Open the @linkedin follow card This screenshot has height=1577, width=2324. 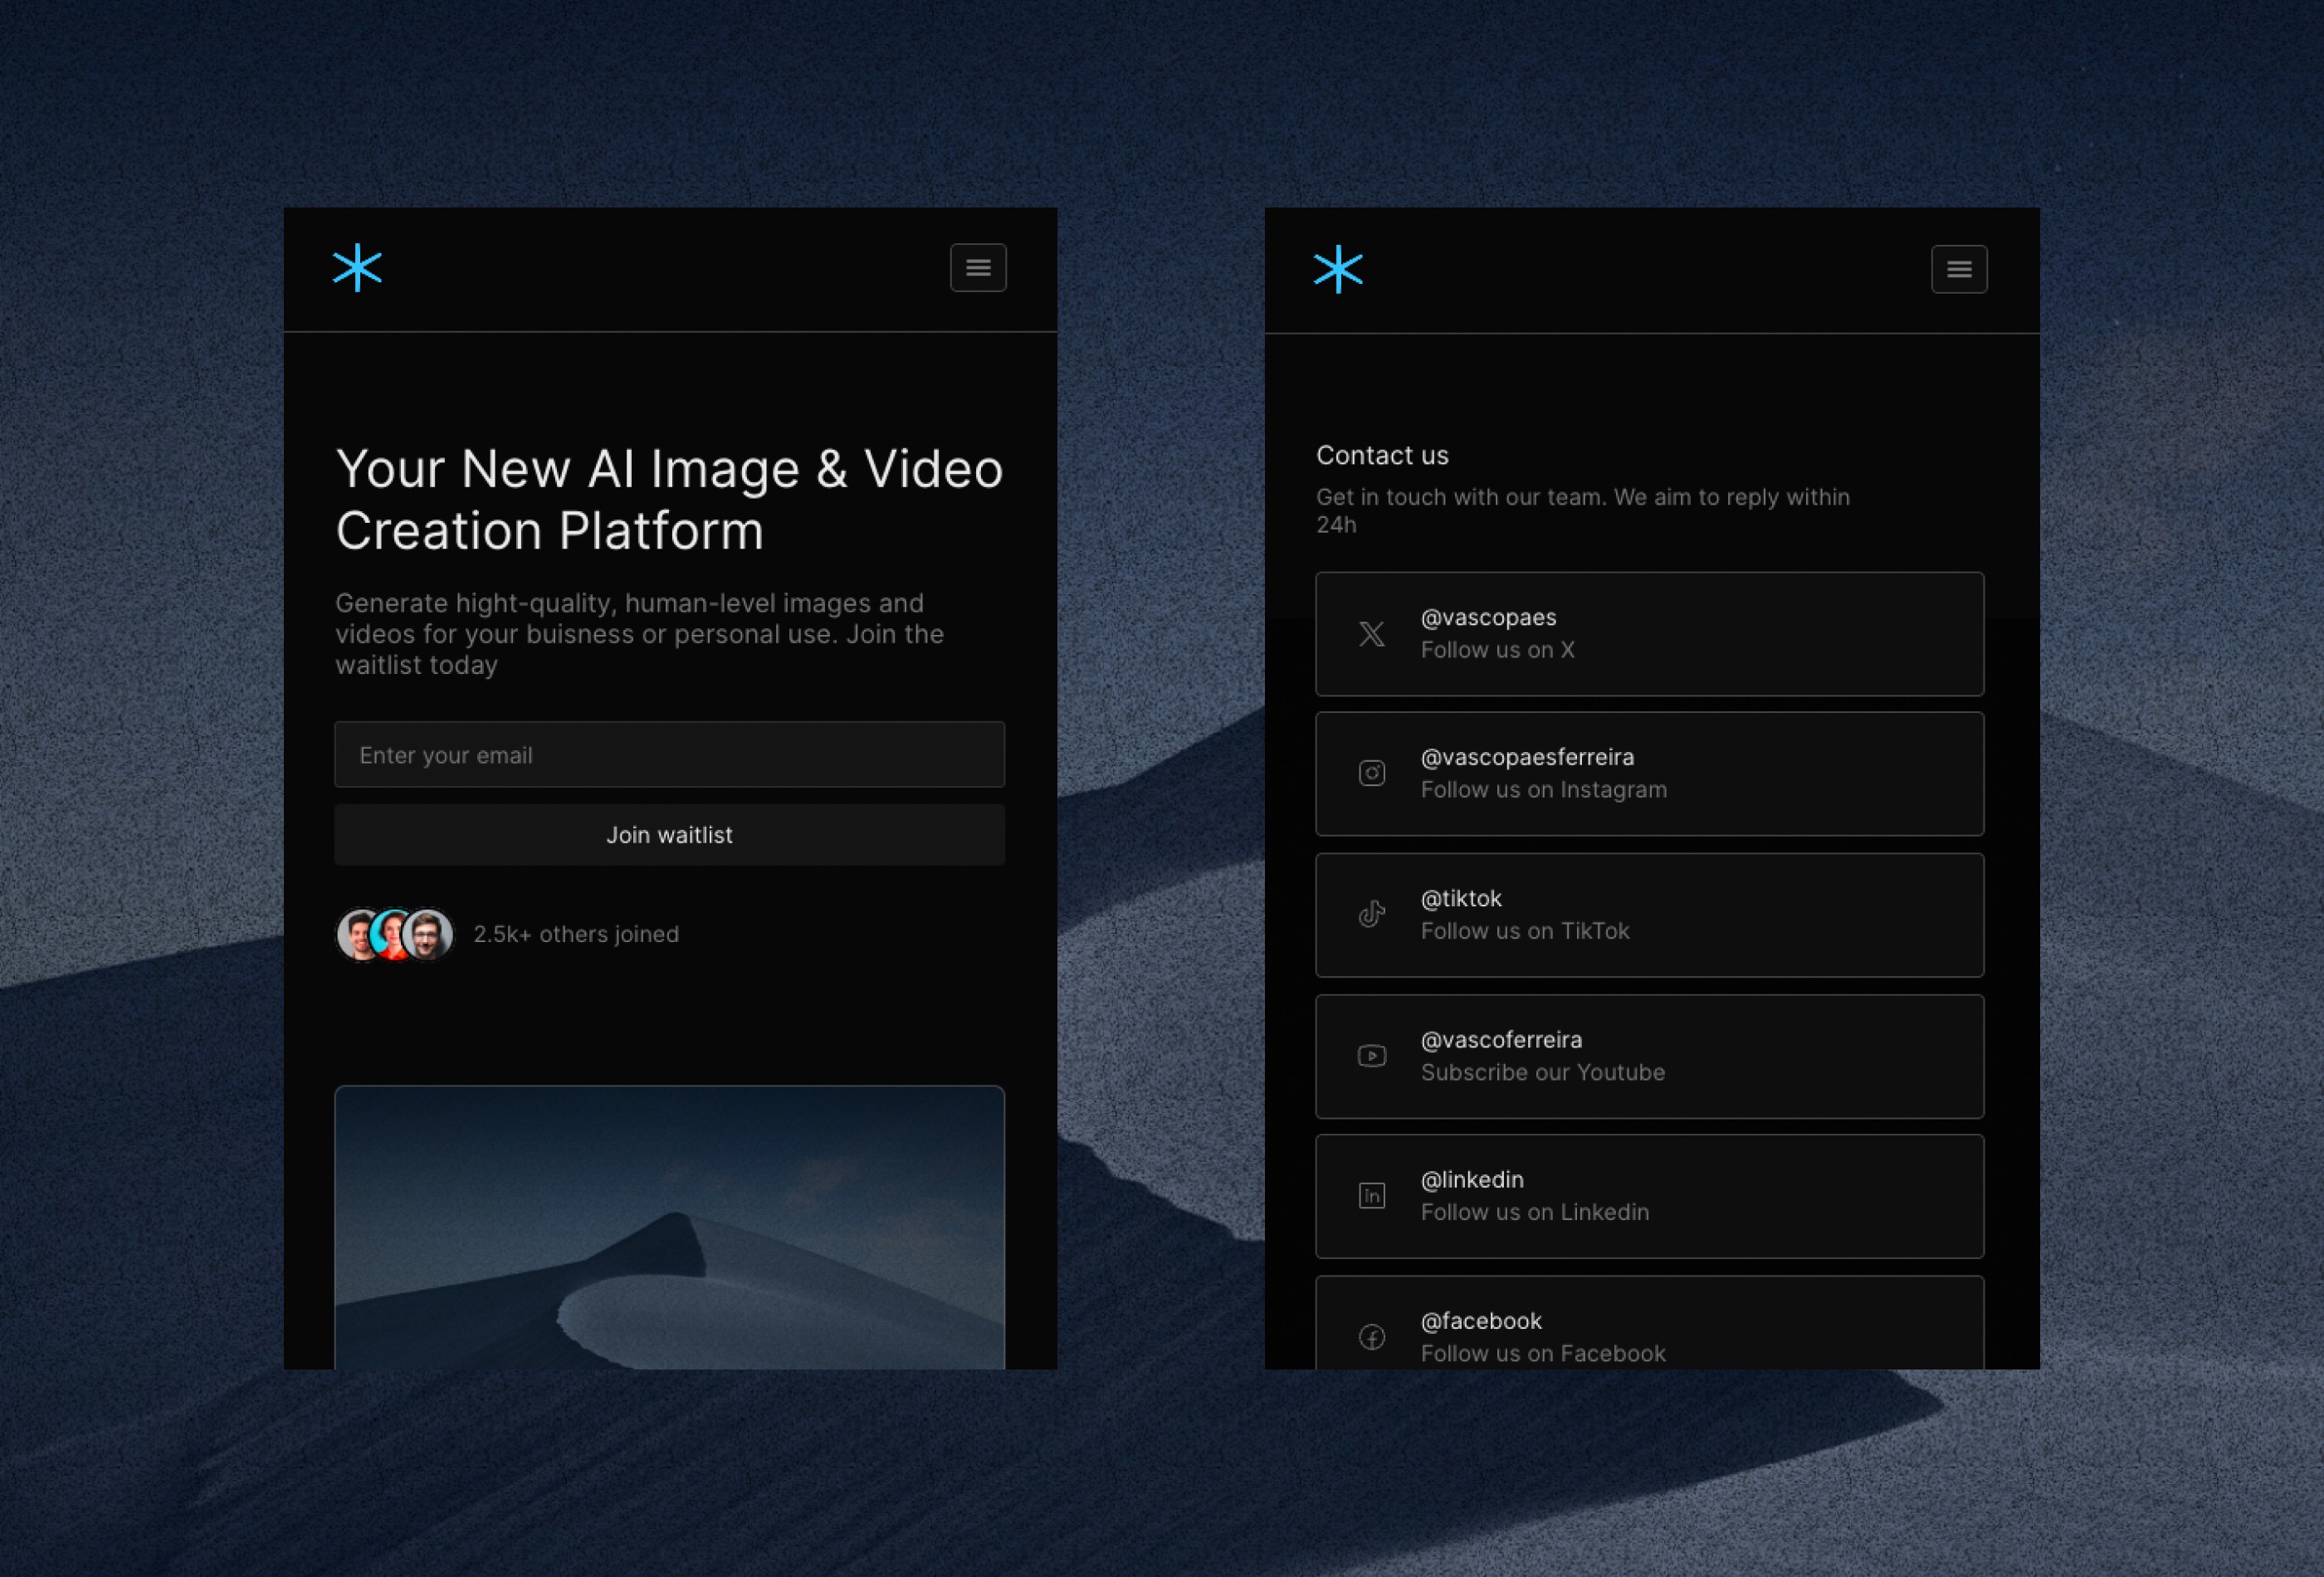[x=1649, y=1196]
